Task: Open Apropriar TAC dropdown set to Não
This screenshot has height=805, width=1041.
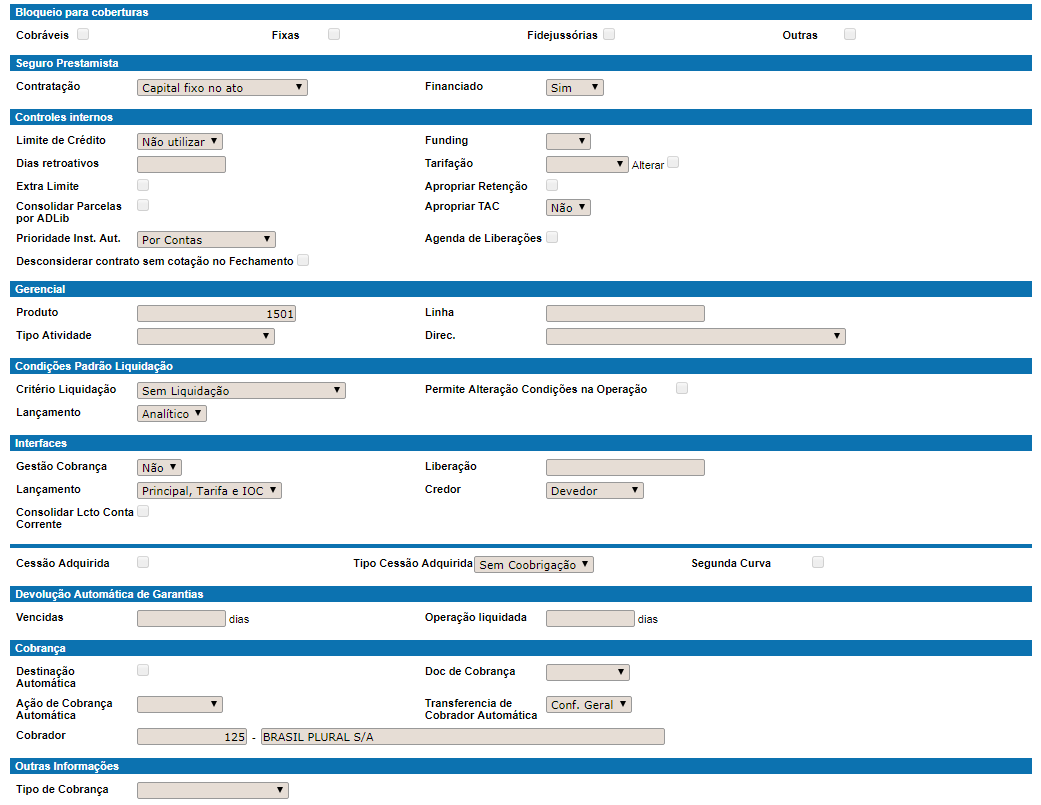Action: [568, 208]
